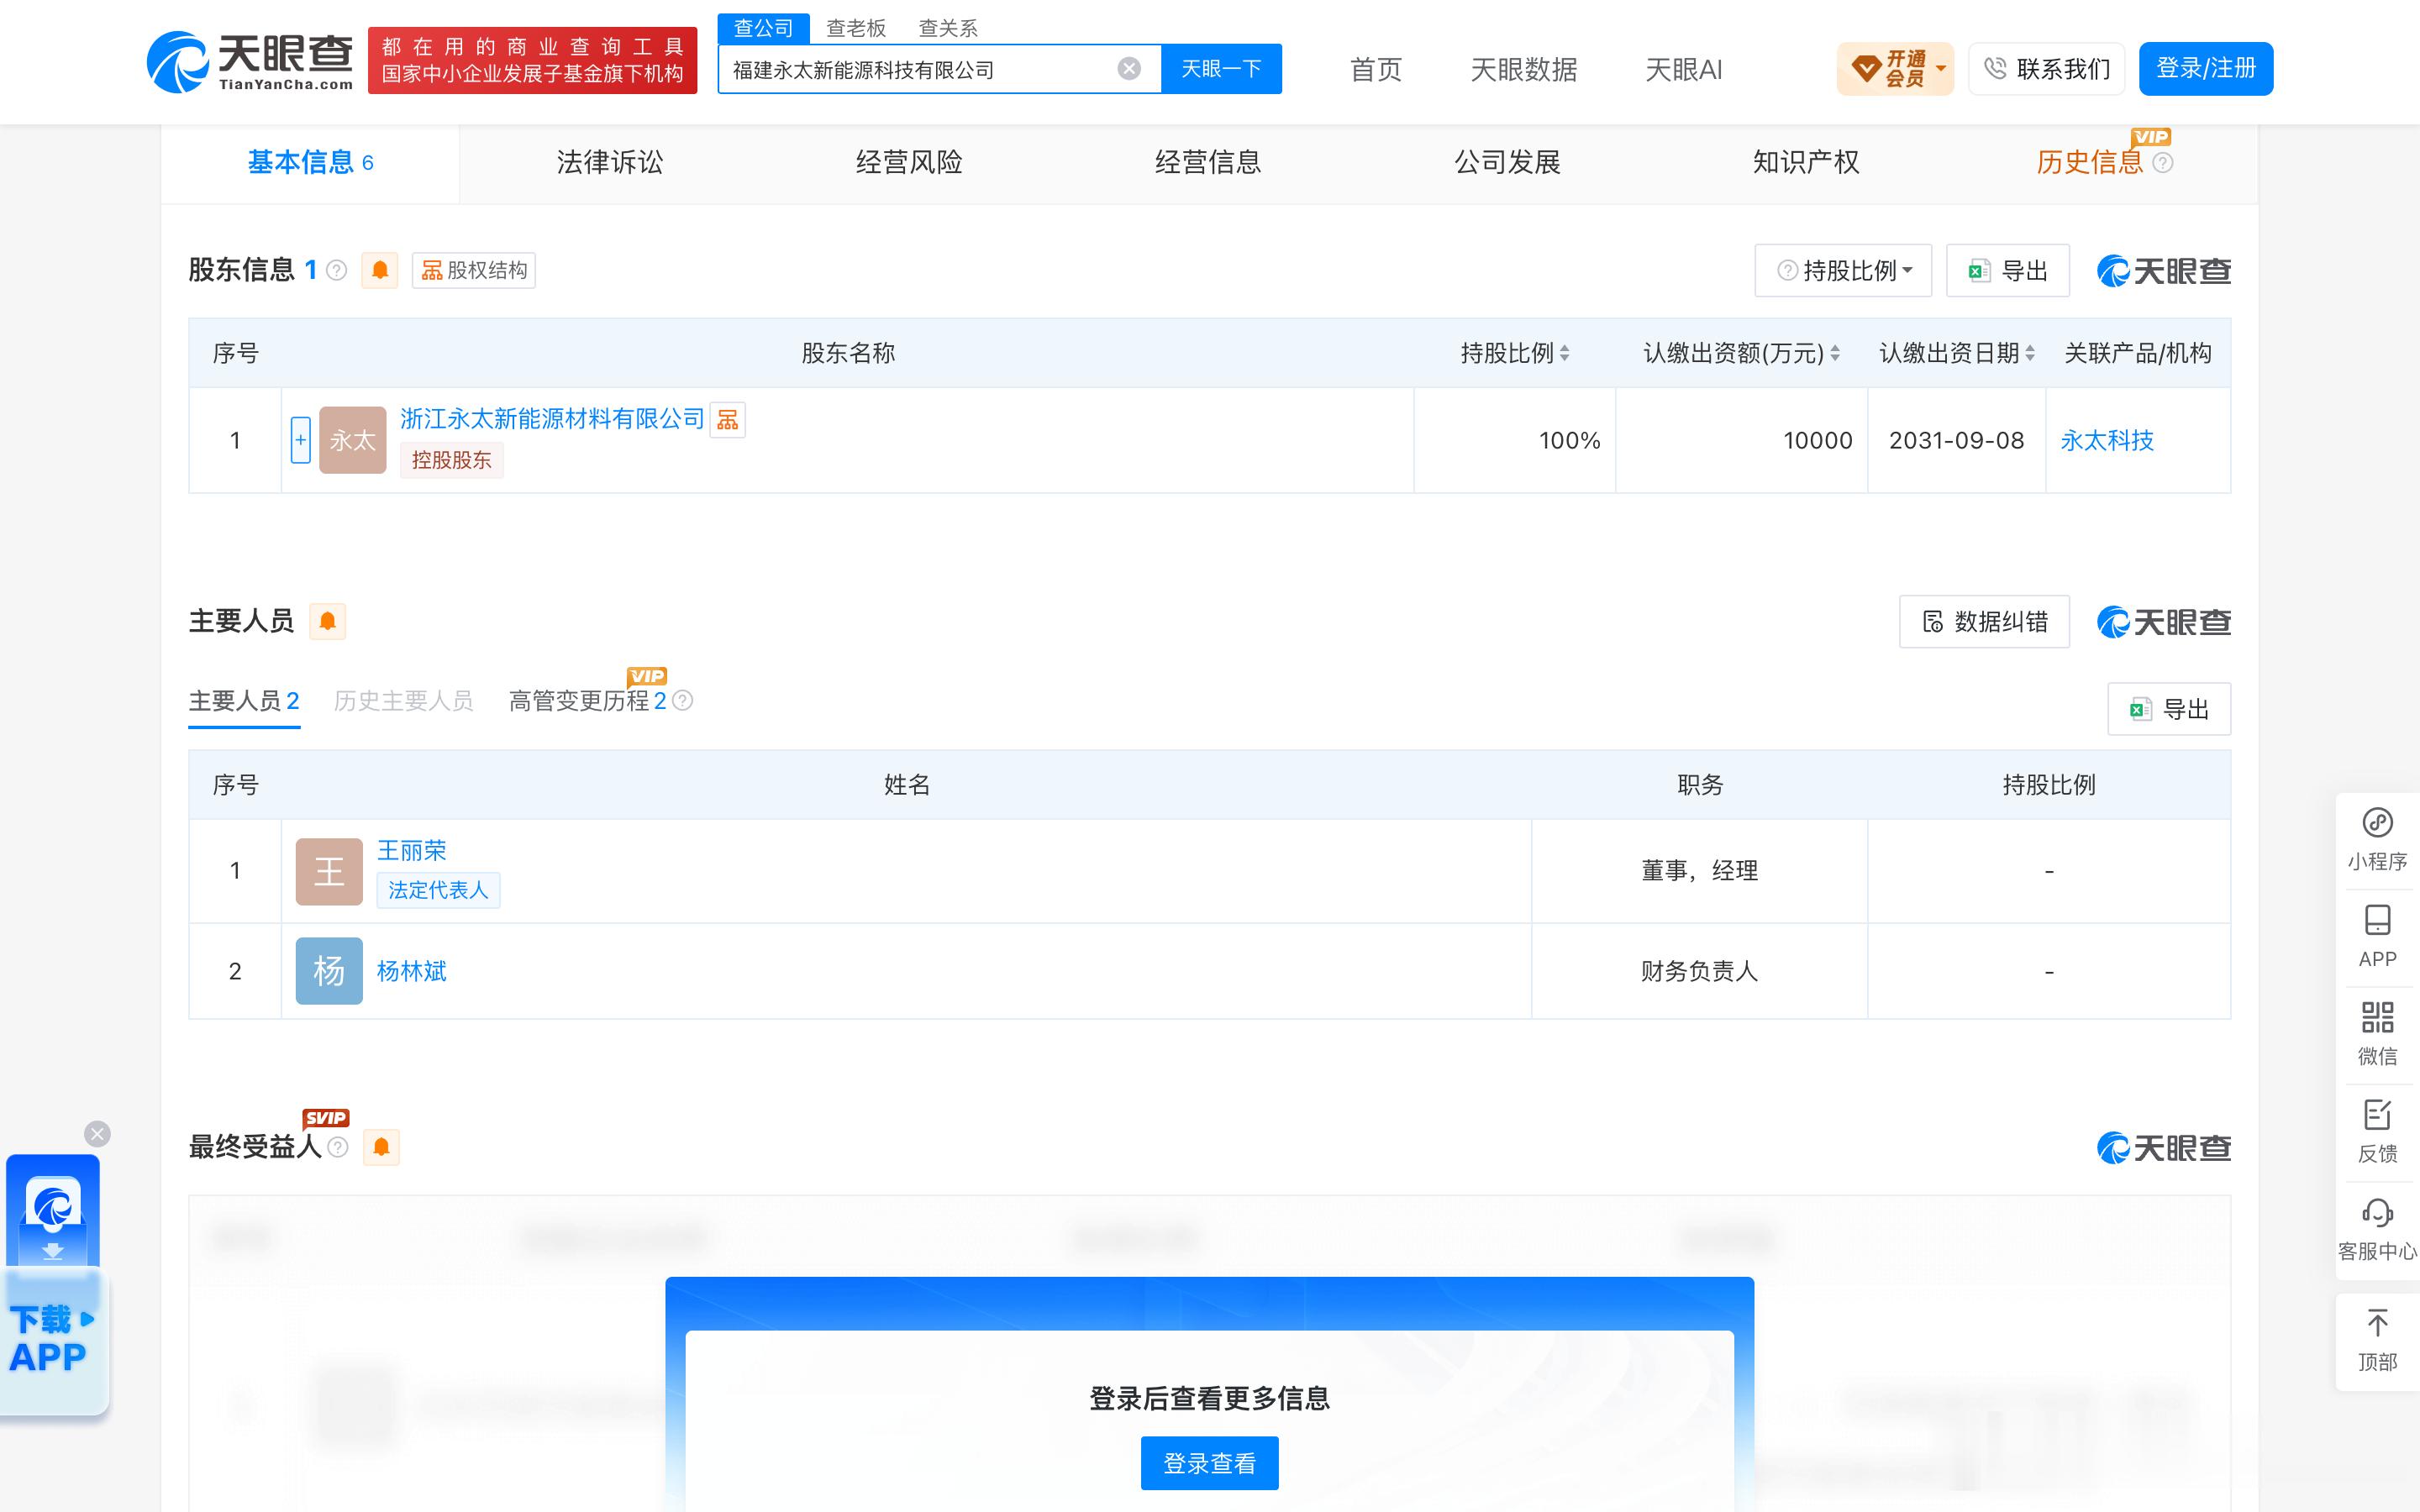Click the 登录/注册 button
The height and width of the screenshot is (1512, 2420).
[x=2205, y=68]
